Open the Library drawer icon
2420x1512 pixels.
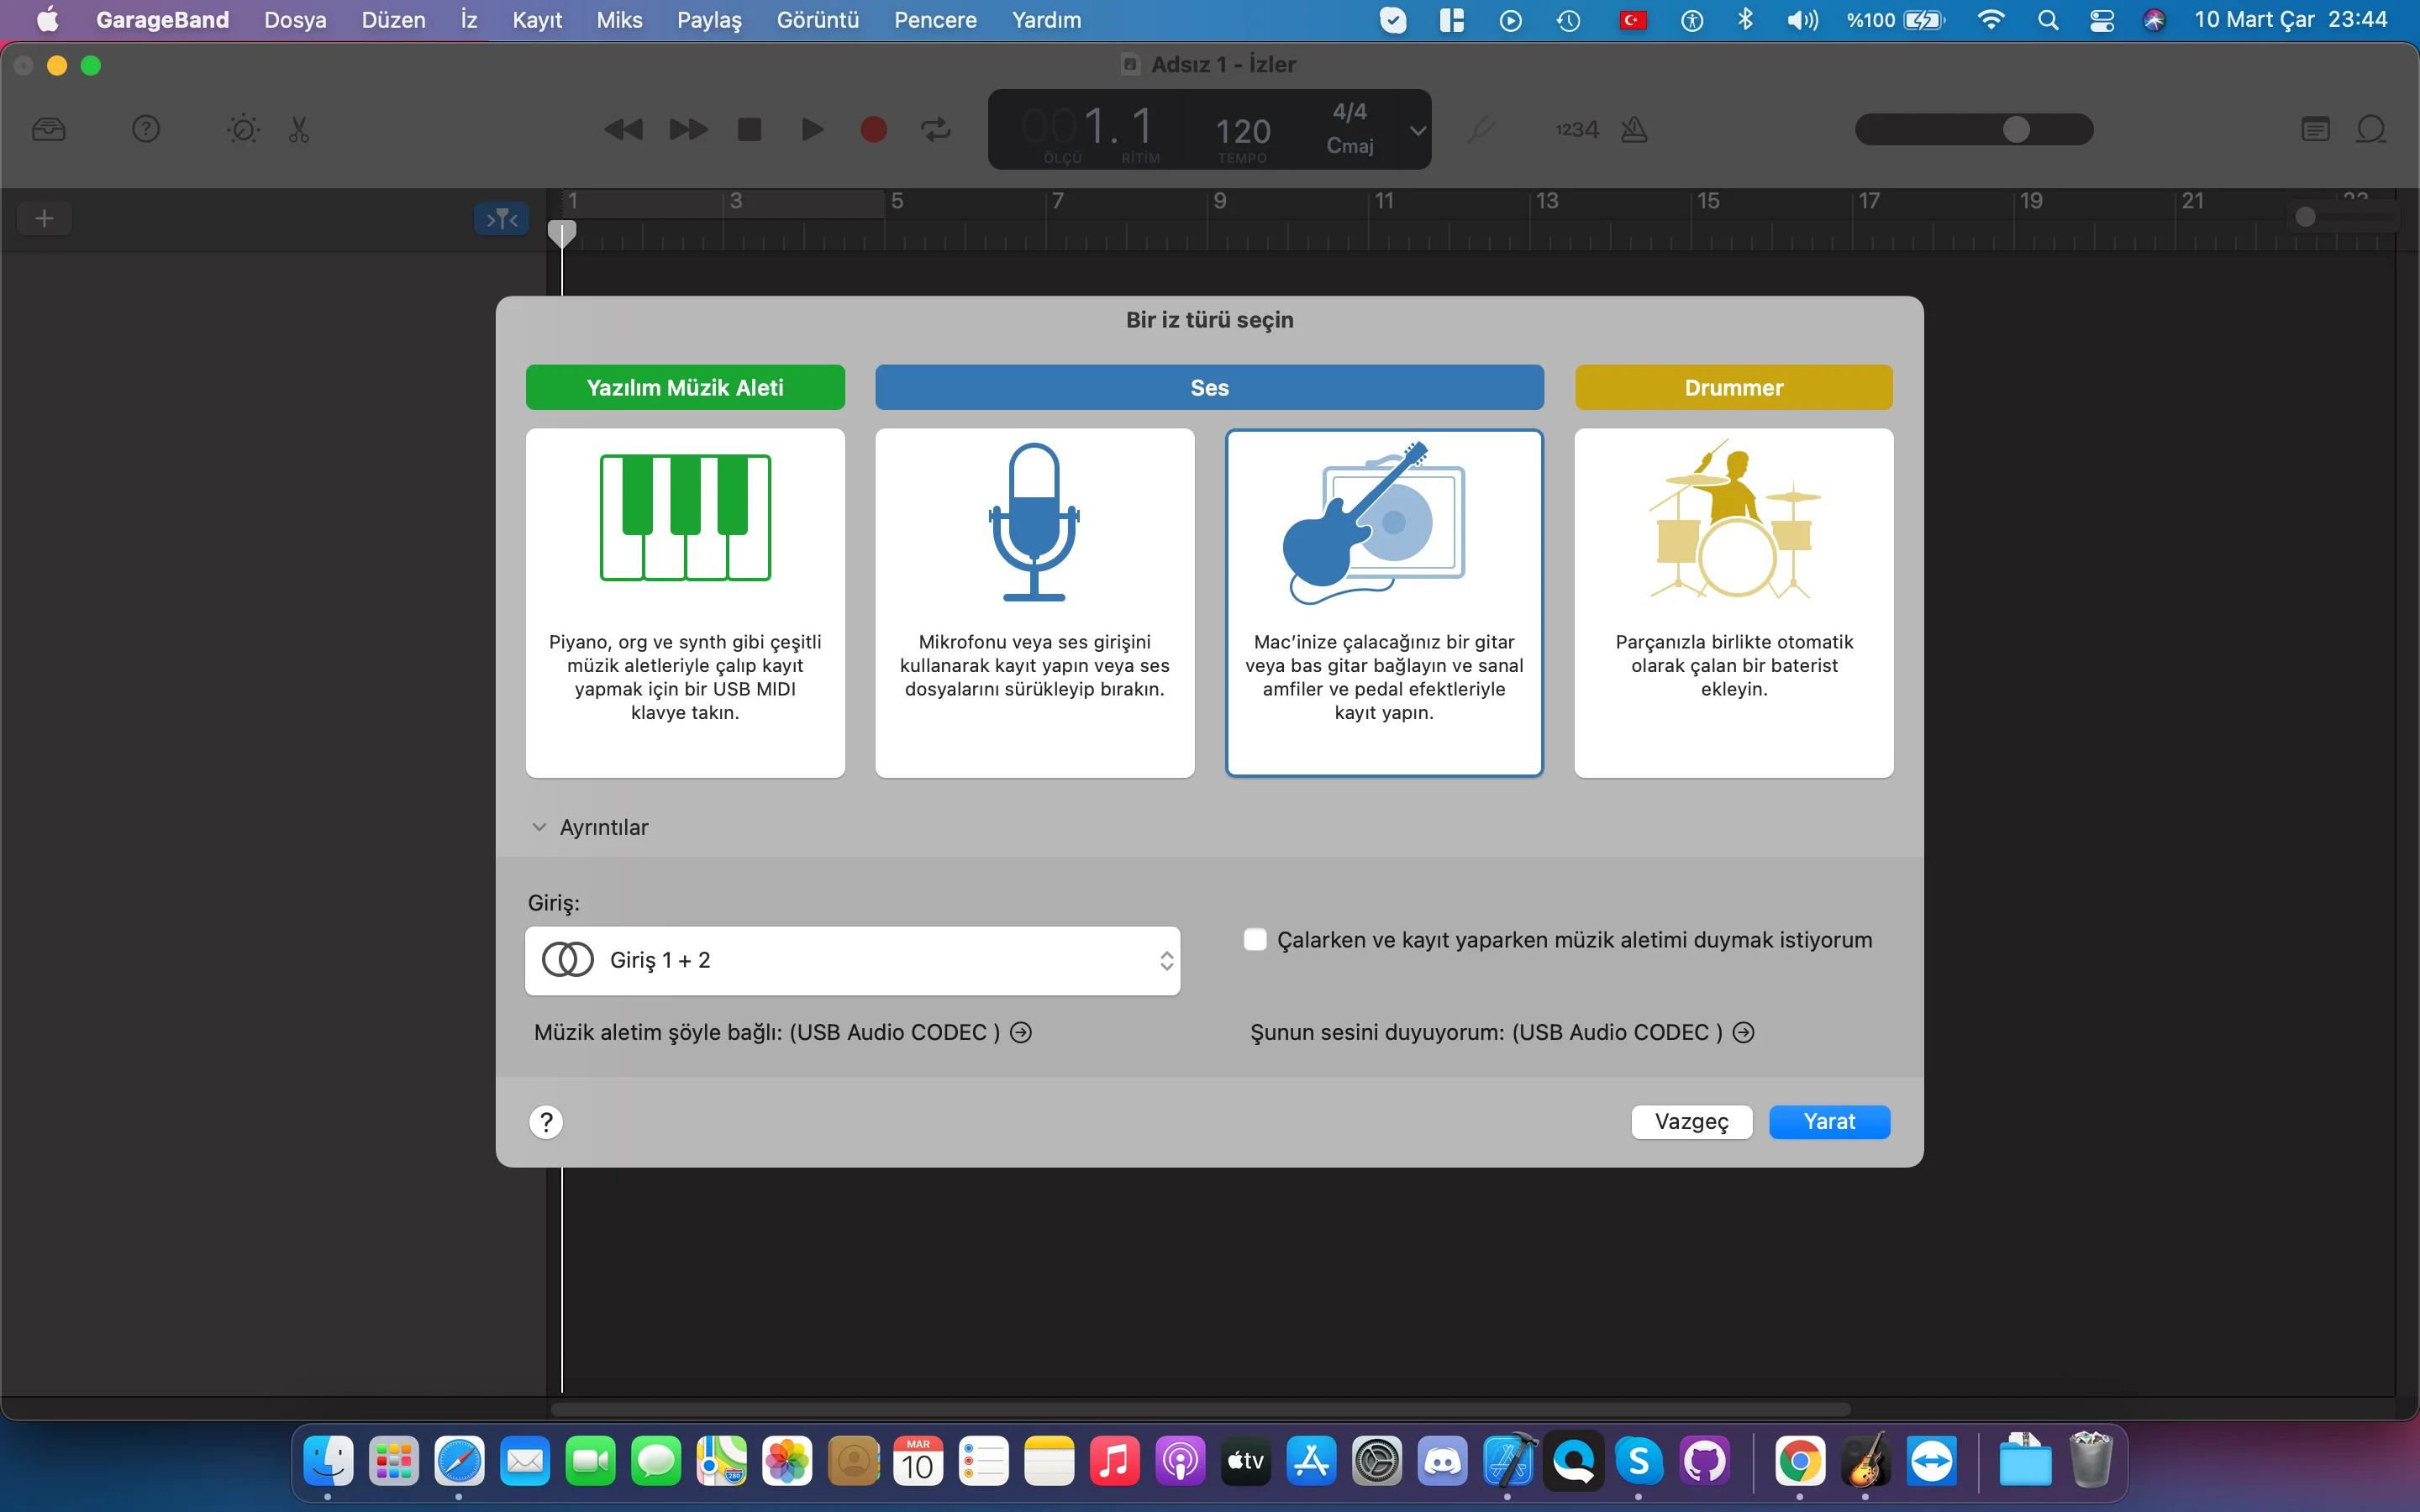point(49,130)
